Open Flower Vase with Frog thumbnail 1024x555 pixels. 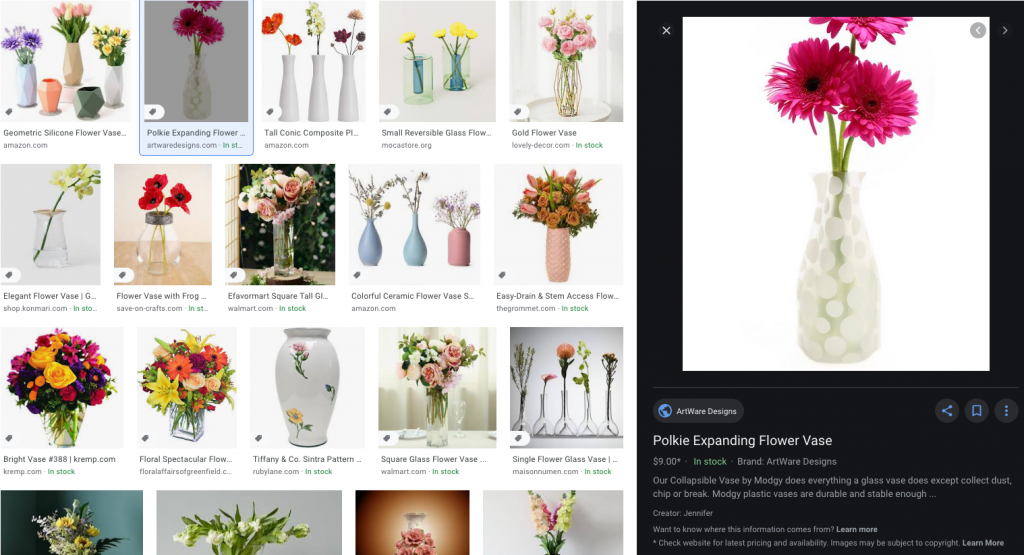tap(163, 224)
